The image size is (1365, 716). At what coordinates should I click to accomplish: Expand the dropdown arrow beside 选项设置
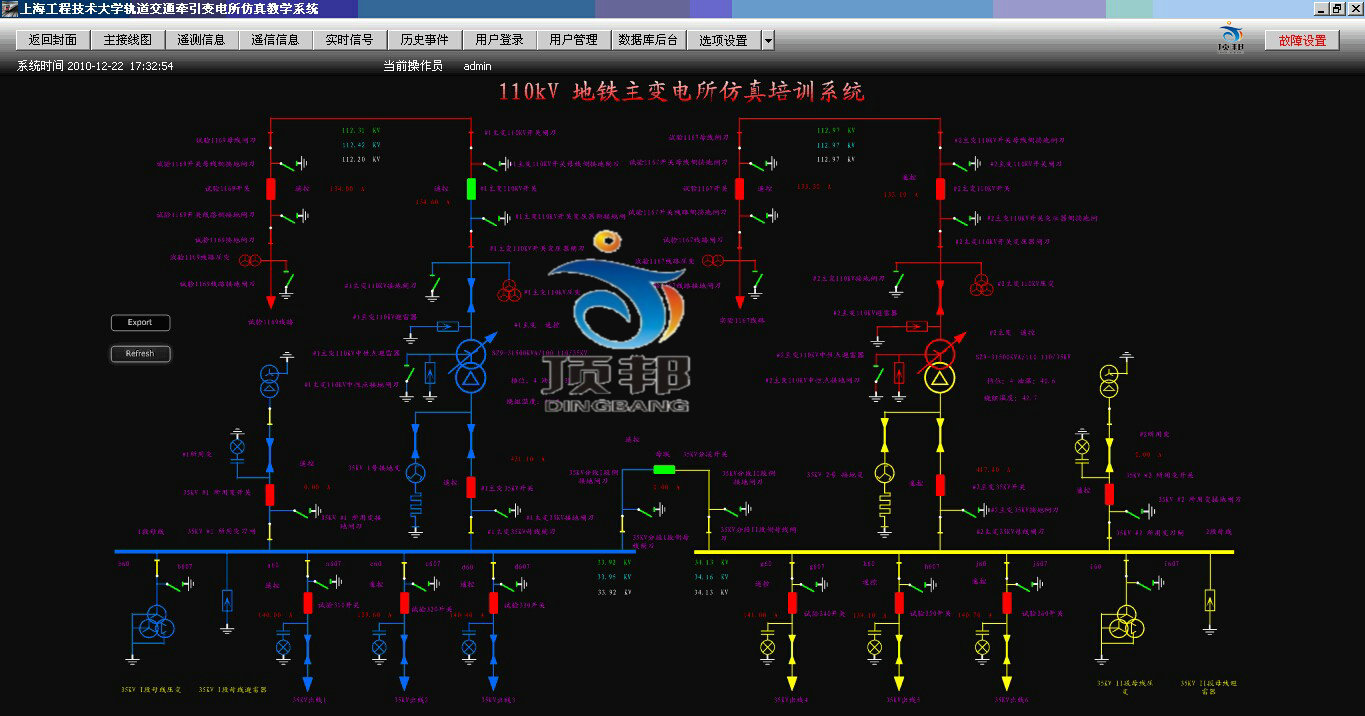coord(767,41)
